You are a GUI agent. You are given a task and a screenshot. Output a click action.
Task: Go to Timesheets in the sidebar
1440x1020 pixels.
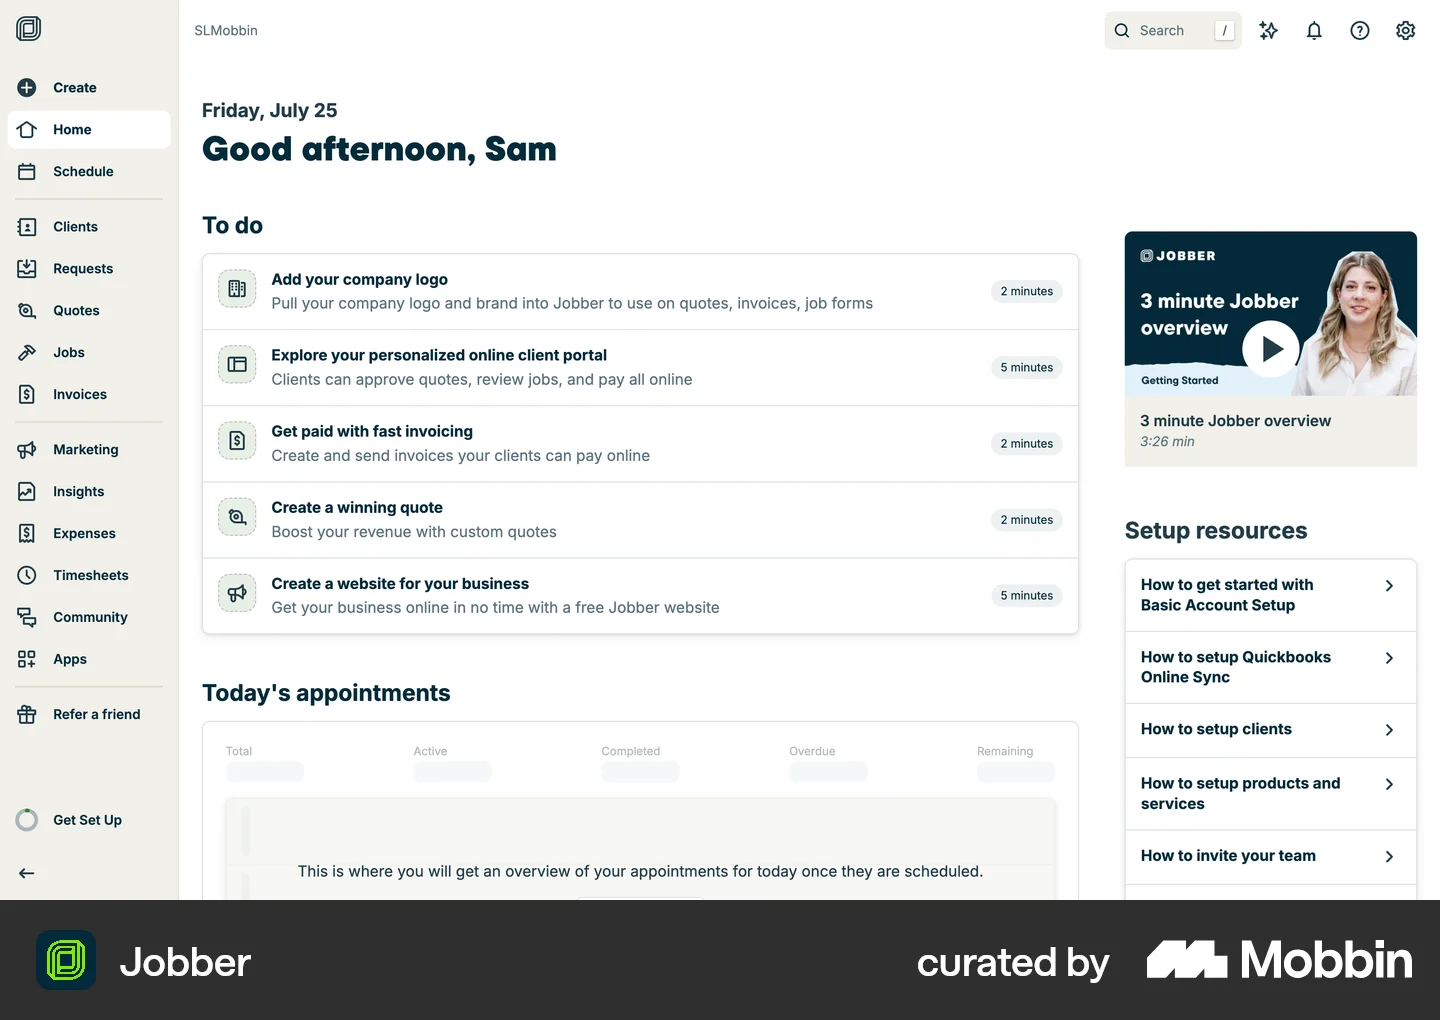tap(89, 576)
